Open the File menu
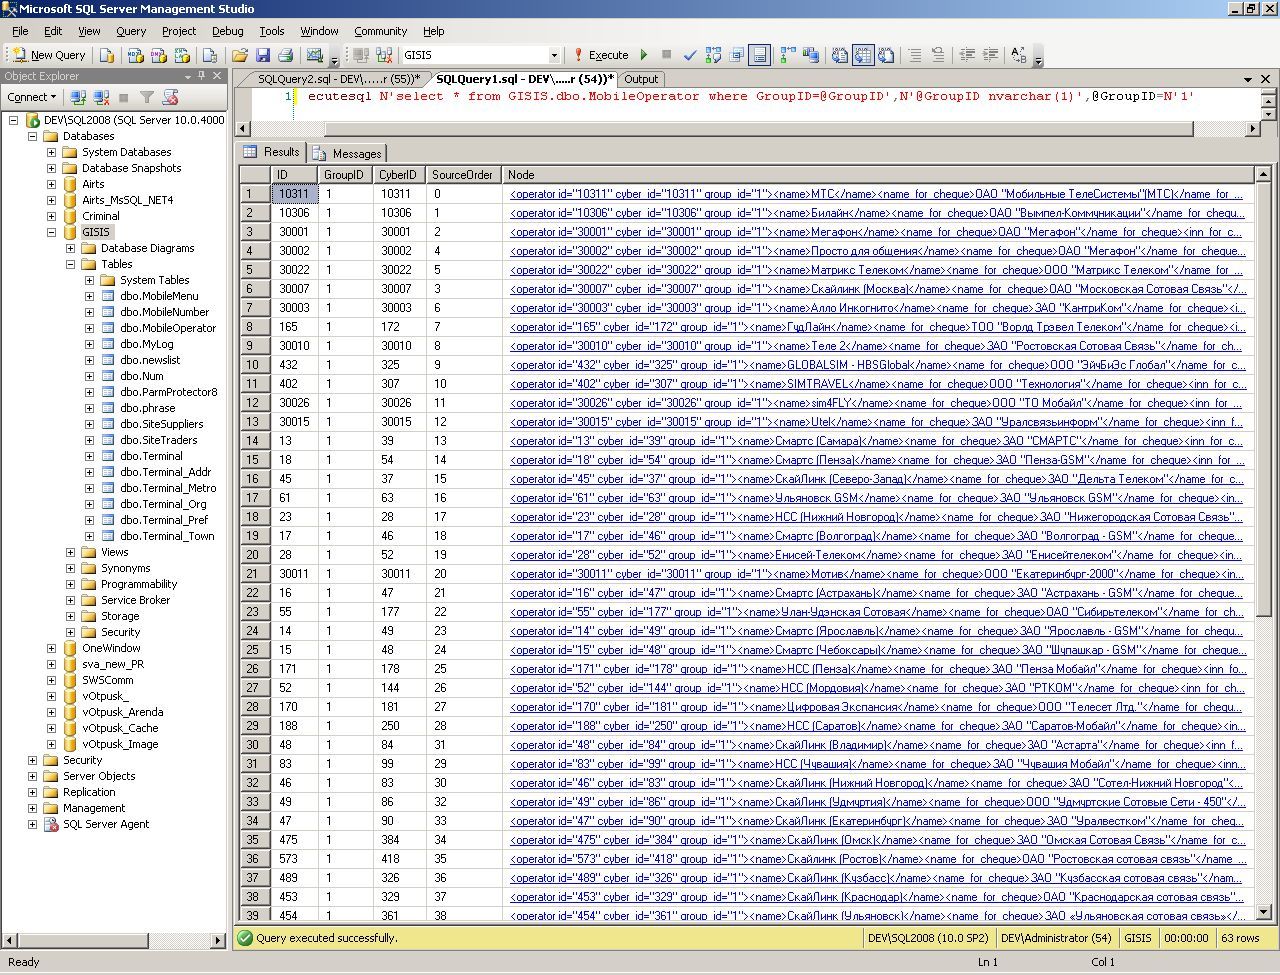This screenshot has height=975, width=1280. click(x=20, y=31)
